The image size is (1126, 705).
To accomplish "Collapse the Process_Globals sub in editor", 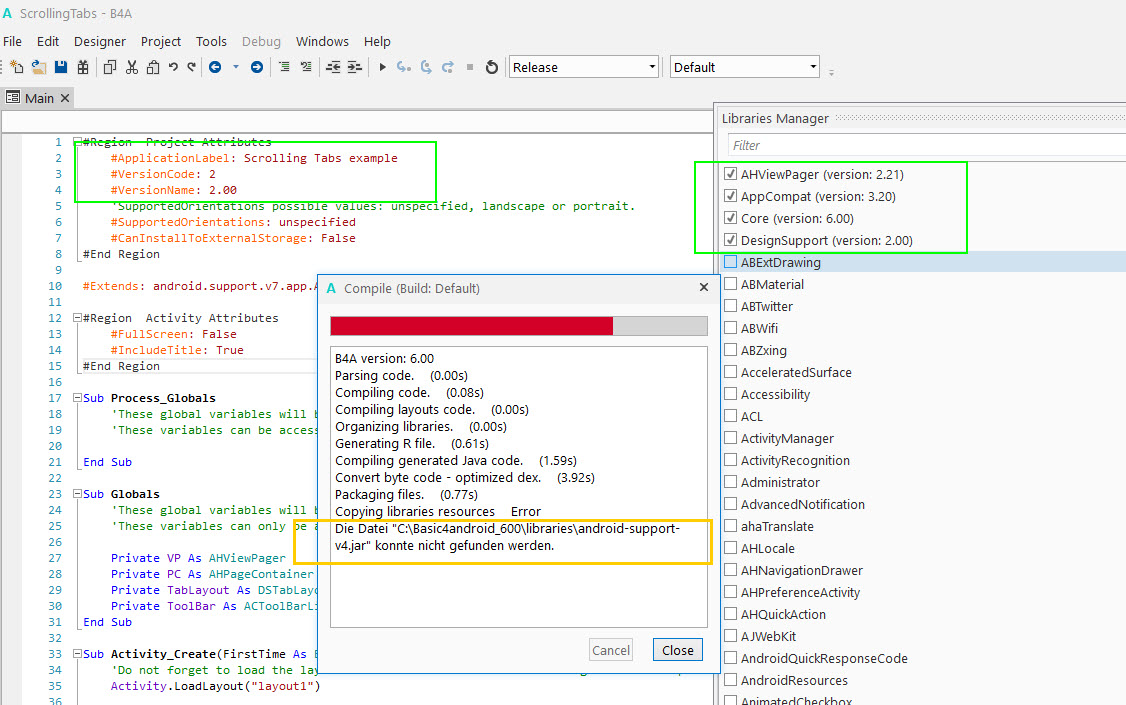I will [x=77, y=398].
